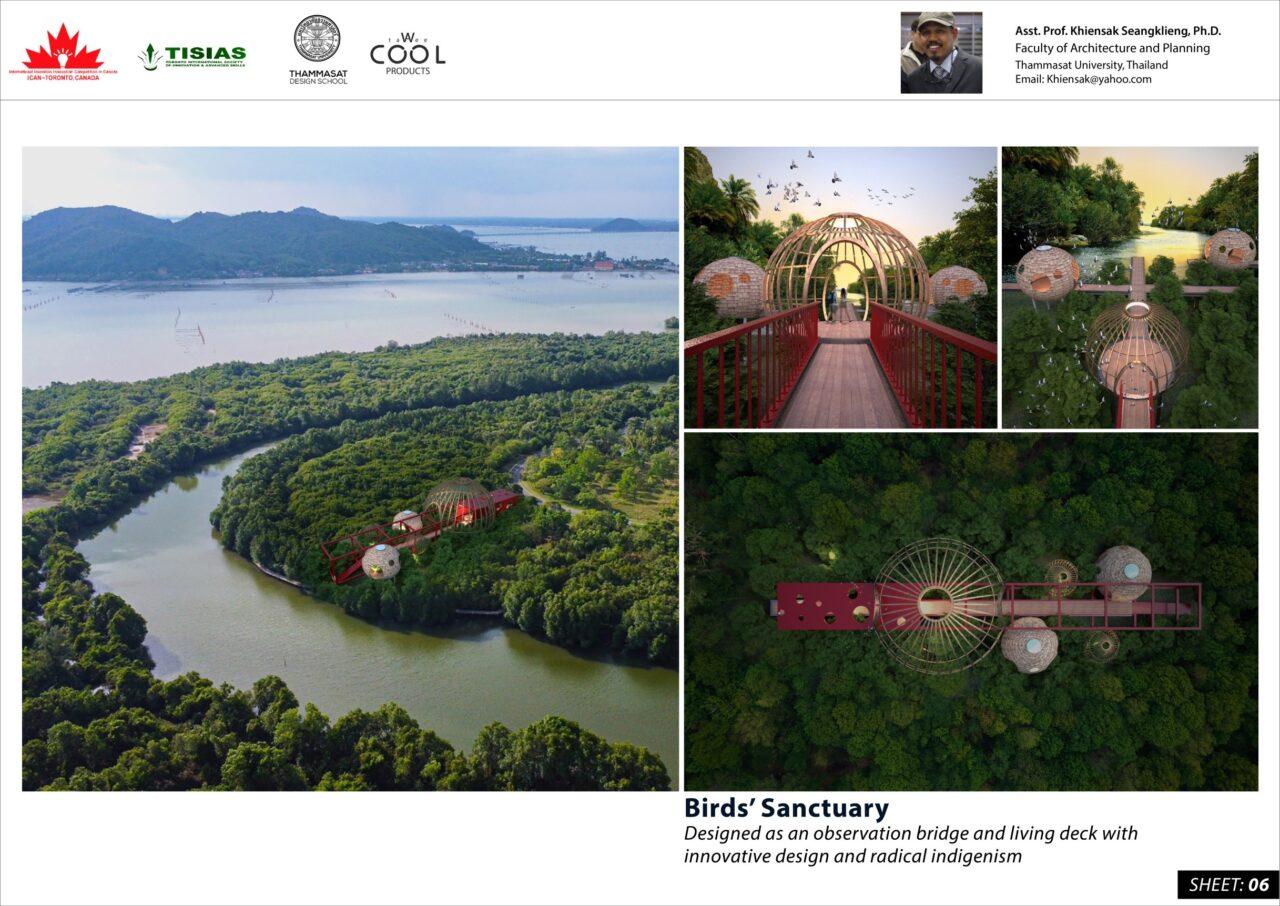Click the Khiensak@yahoo.com email address
Image resolution: width=1280 pixels, height=906 pixels.
pyautogui.click(x=1099, y=80)
